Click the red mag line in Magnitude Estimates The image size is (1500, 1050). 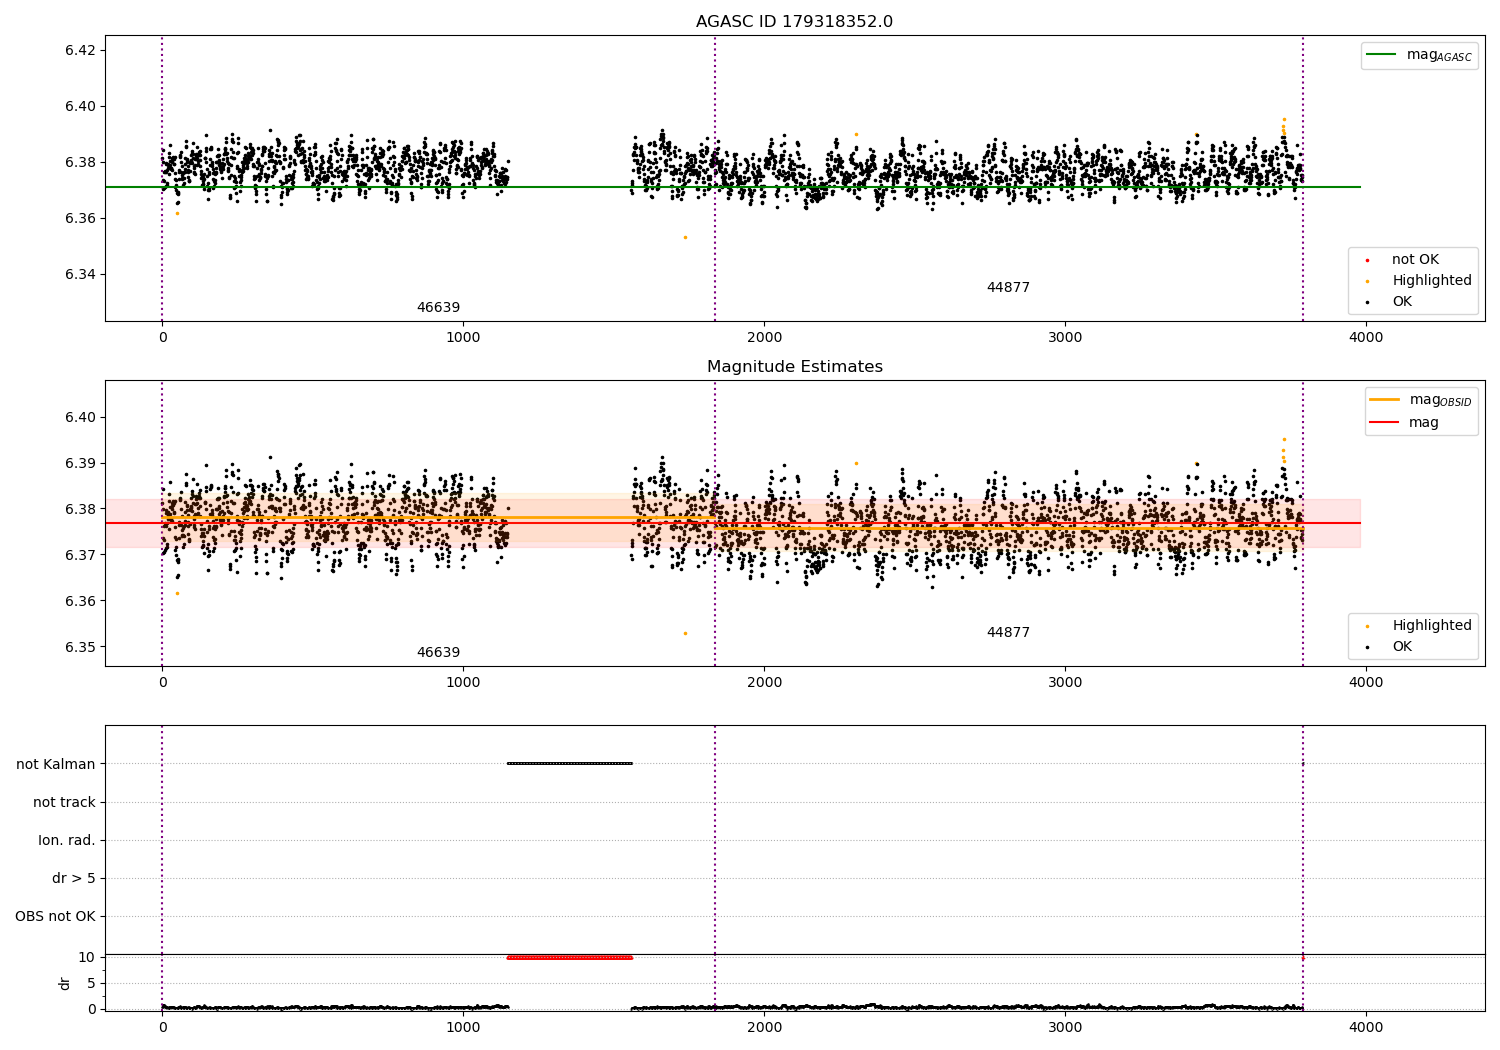(733, 523)
